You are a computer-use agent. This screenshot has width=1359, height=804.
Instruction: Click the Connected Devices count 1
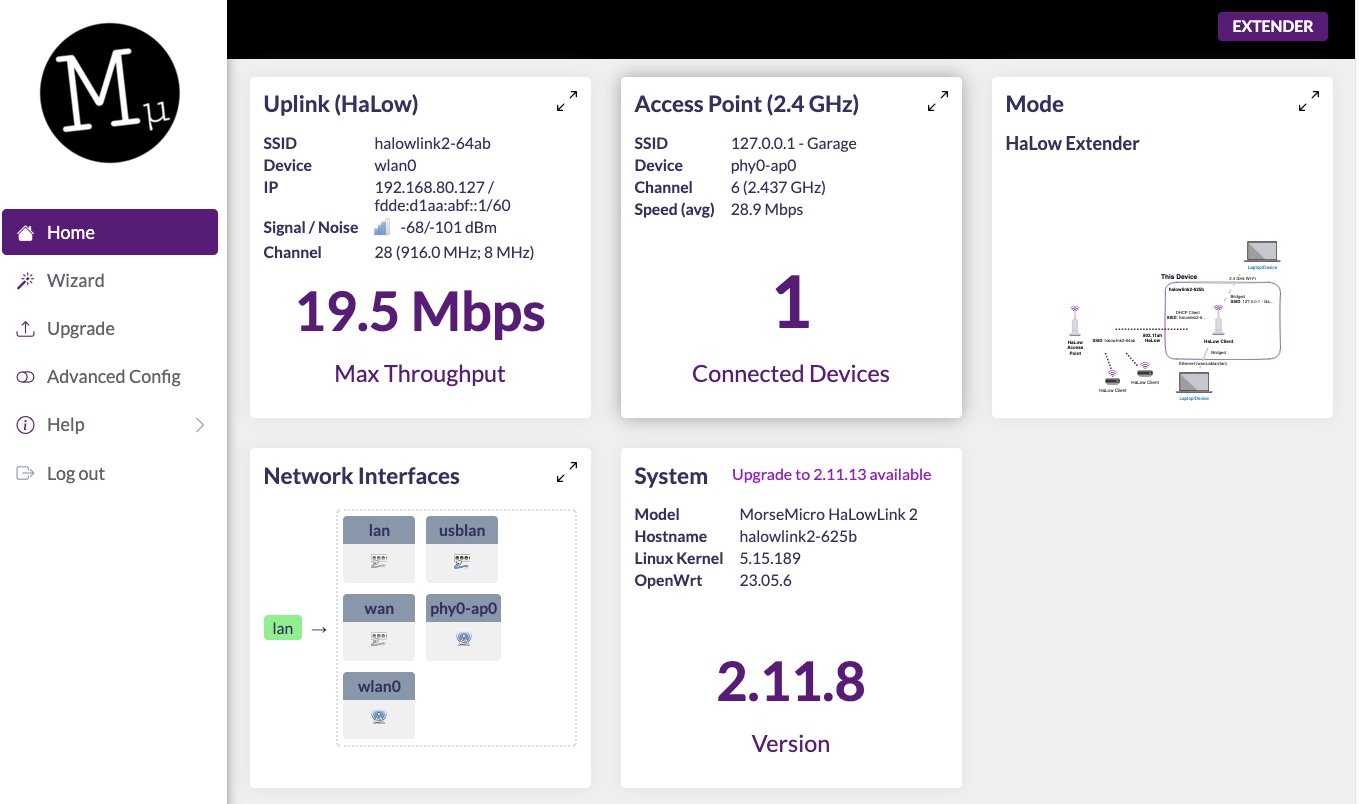point(791,303)
